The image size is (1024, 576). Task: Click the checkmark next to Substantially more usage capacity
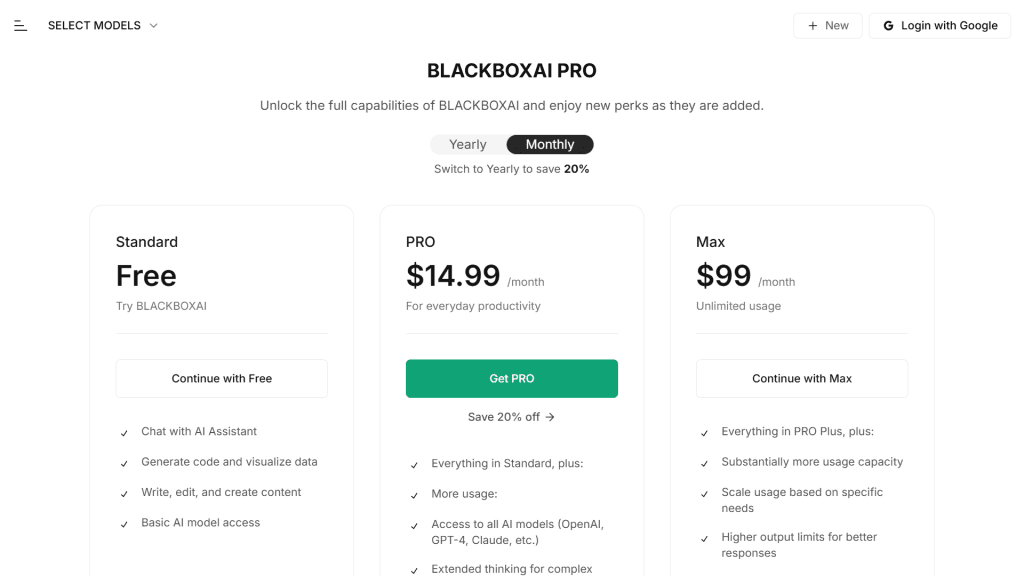point(705,462)
